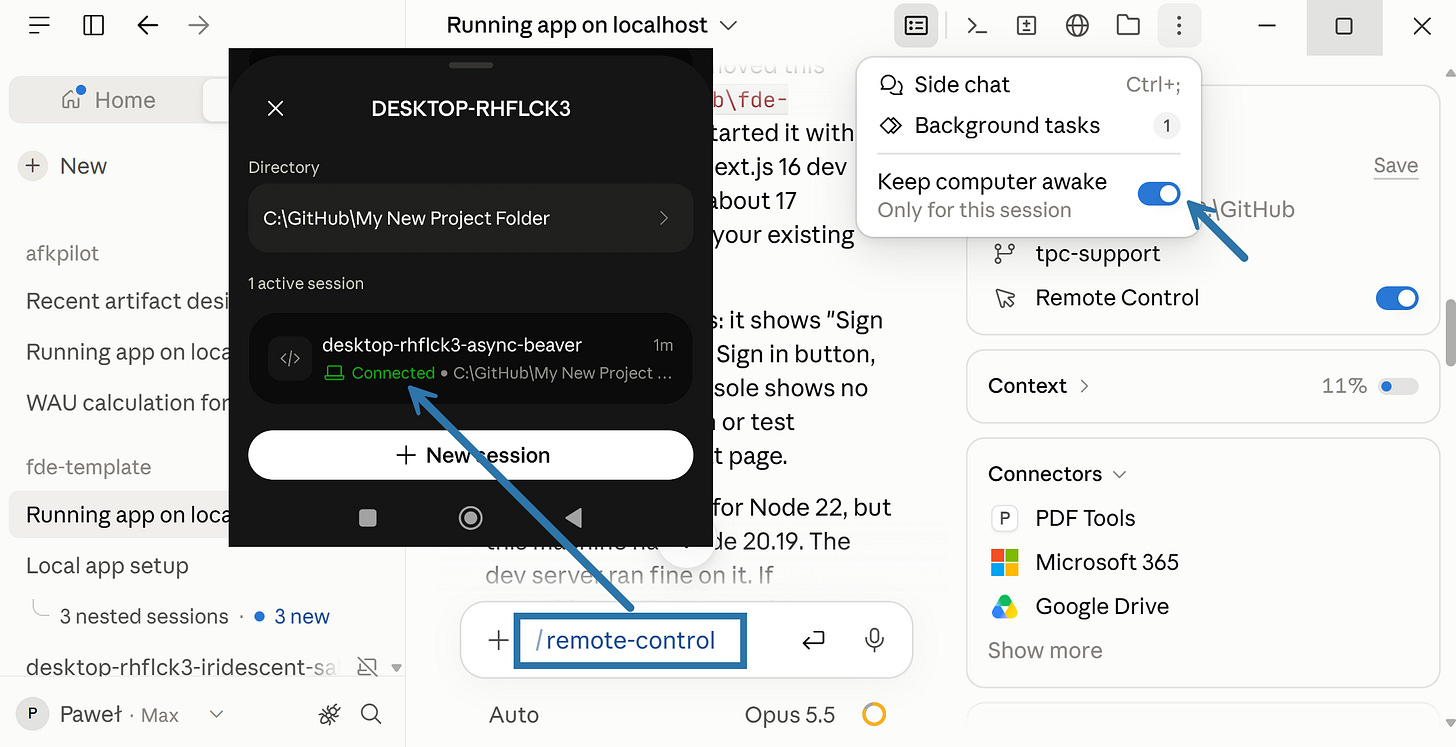Click the /remote-control prompt input field
Image resolution: width=1456 pixels, height=747 pixels.
[x=630, y=641]
